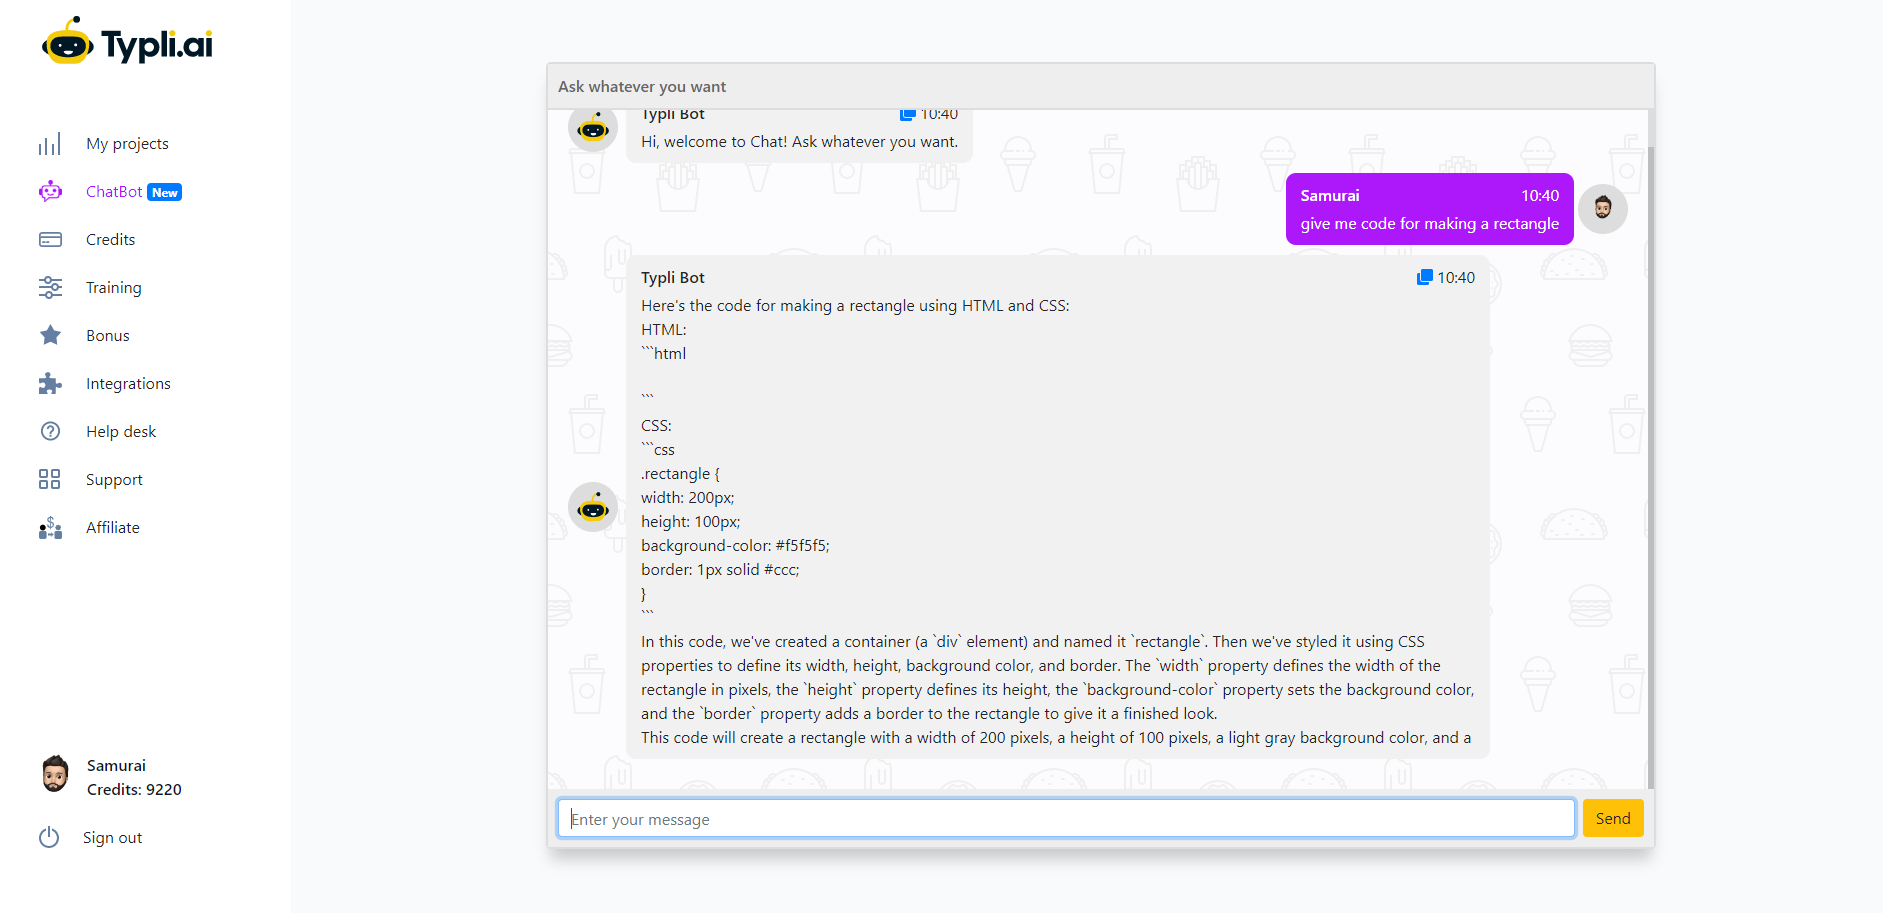Click the Enter your message field
Viewport: 1883px width, 913px height.
point(1065,818)
